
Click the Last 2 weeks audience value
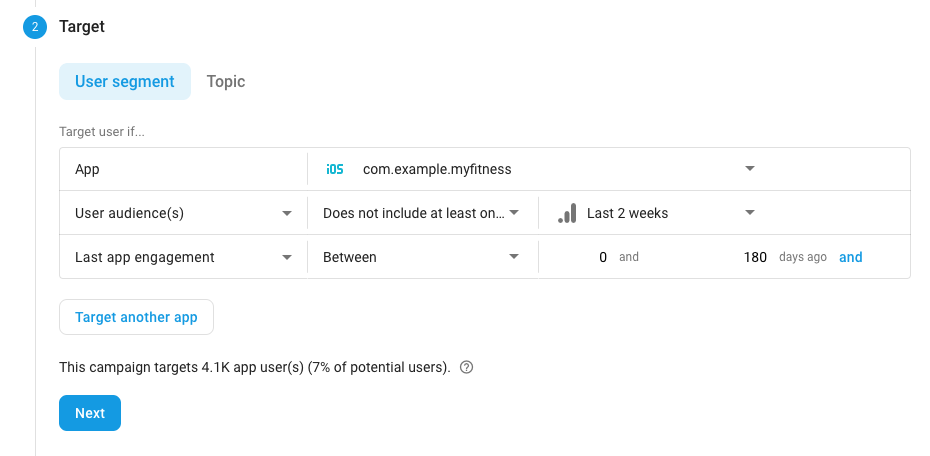click(628, 213)
